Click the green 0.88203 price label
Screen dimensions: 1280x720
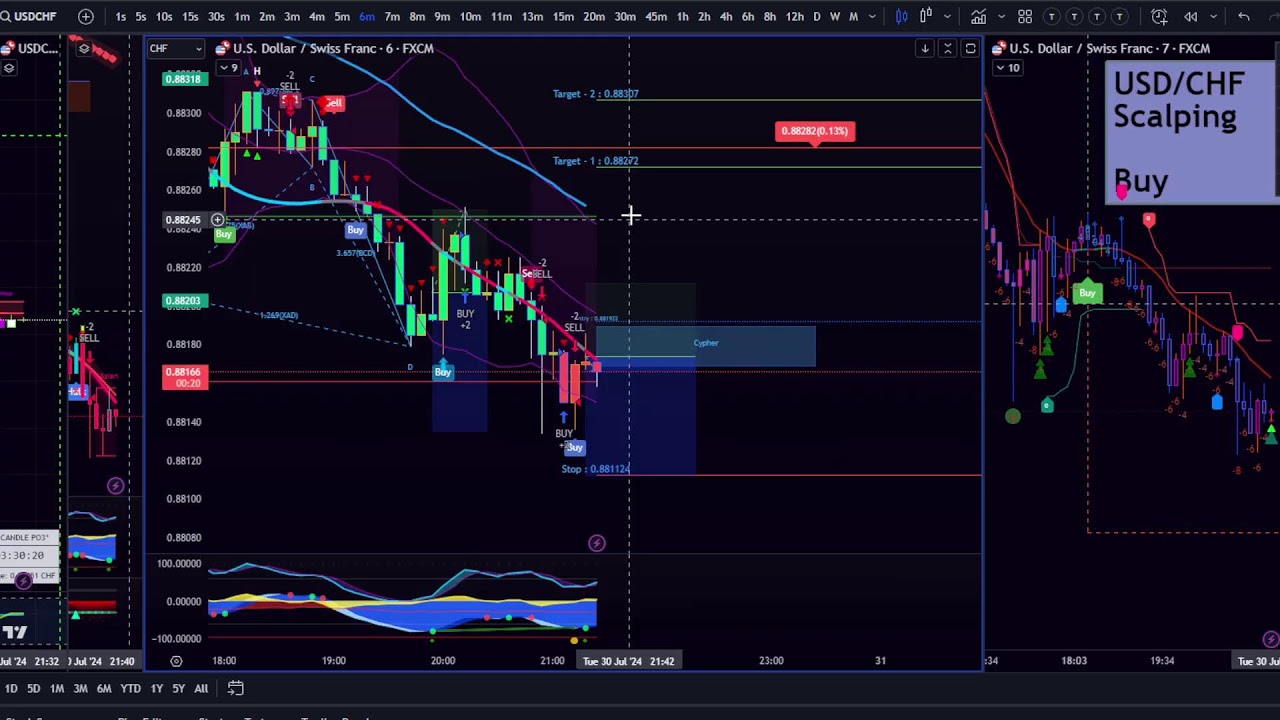(x=185, y=301)
